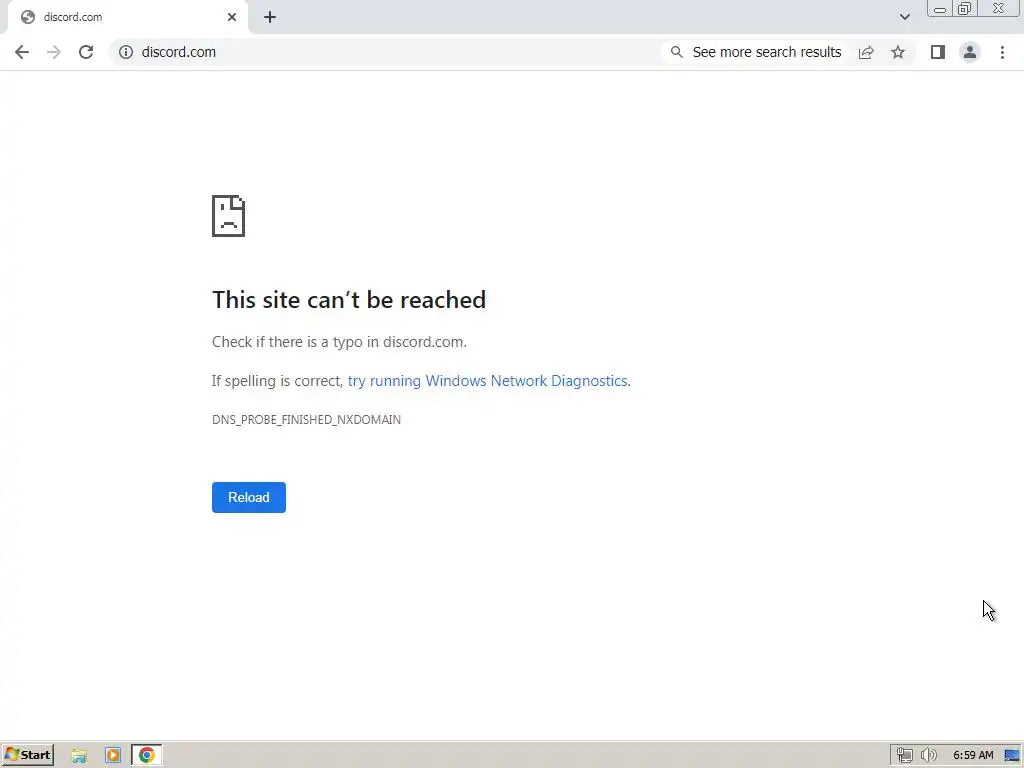1024x768 pixels.
Task: Run Windows Network Diagnostics link
Action: coord(488,381)
